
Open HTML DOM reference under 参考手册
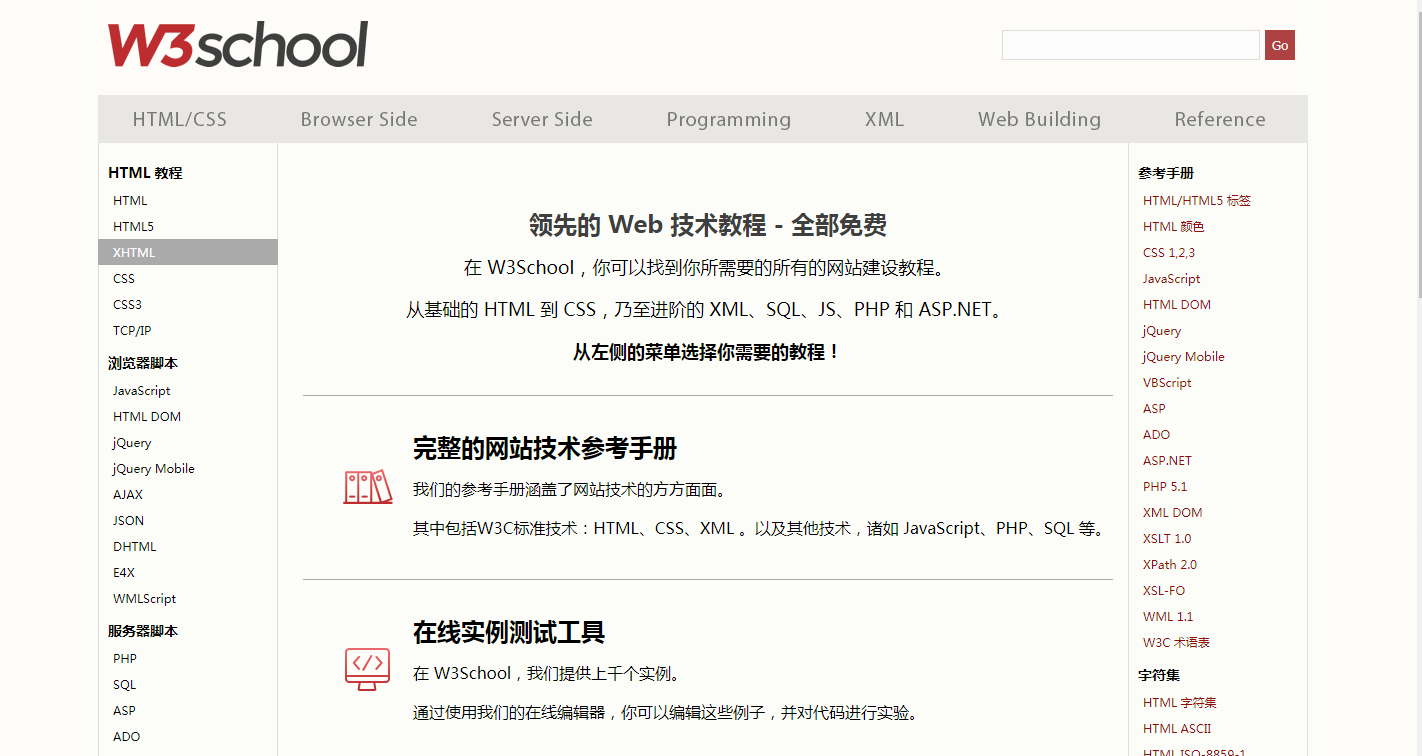(x=1177, y=305)
